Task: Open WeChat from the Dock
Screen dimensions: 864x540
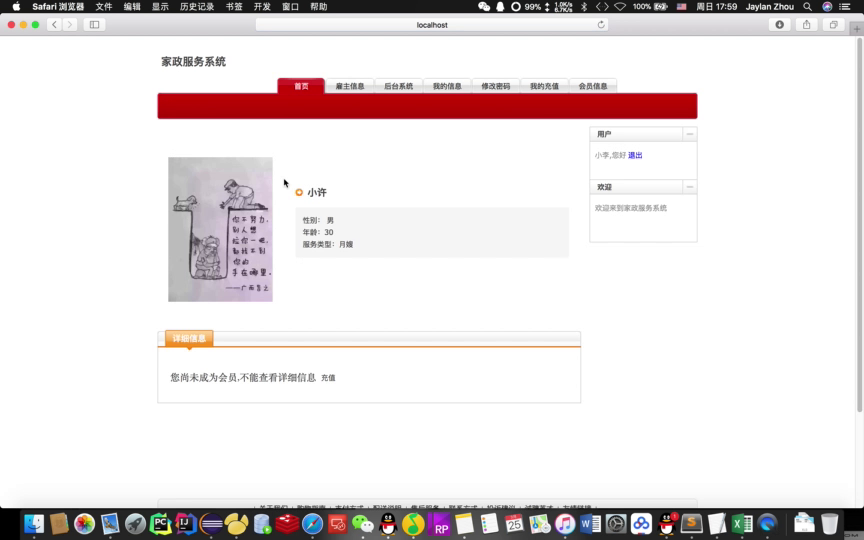Action: [x=363, y=524]
